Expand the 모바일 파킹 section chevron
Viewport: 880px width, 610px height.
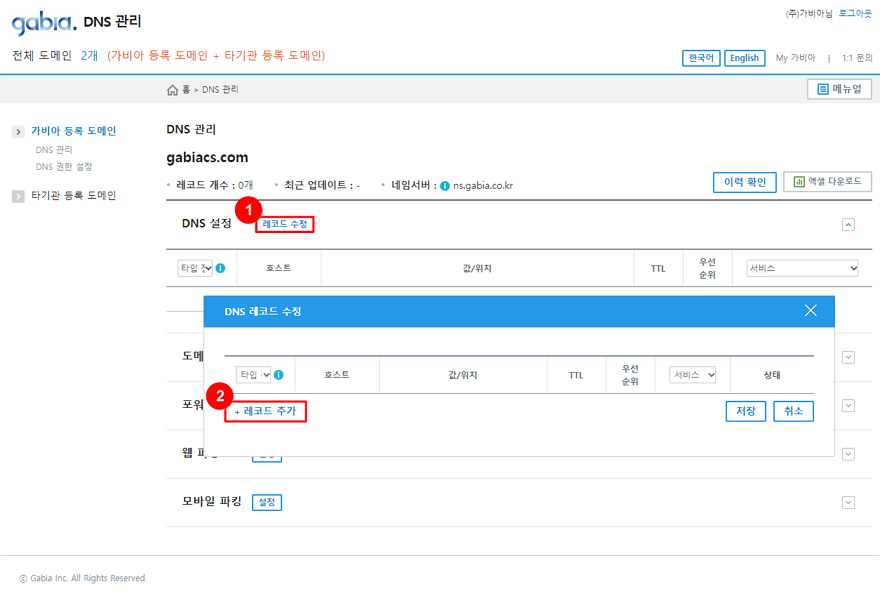tap(848, 503)
